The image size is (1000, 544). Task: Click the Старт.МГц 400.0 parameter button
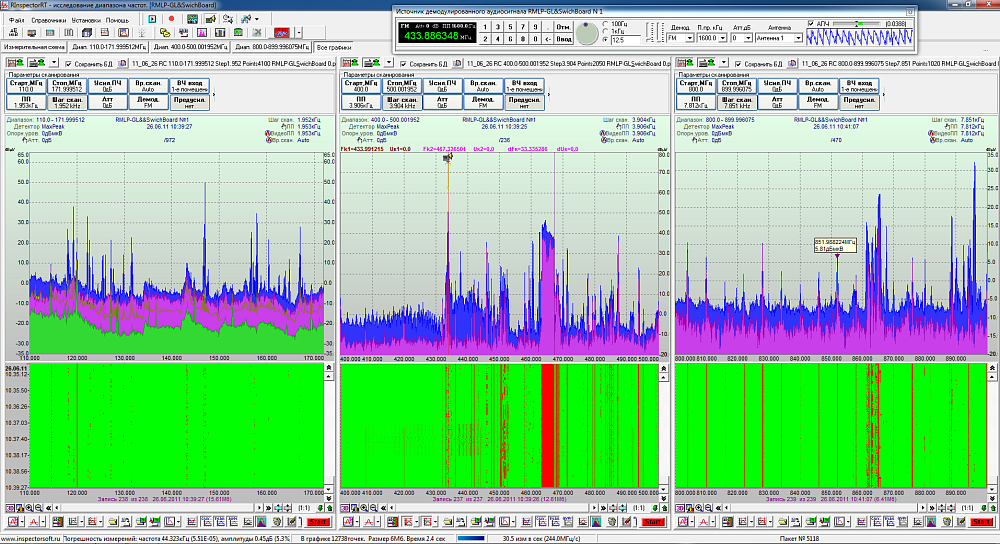tap(360, 86)
